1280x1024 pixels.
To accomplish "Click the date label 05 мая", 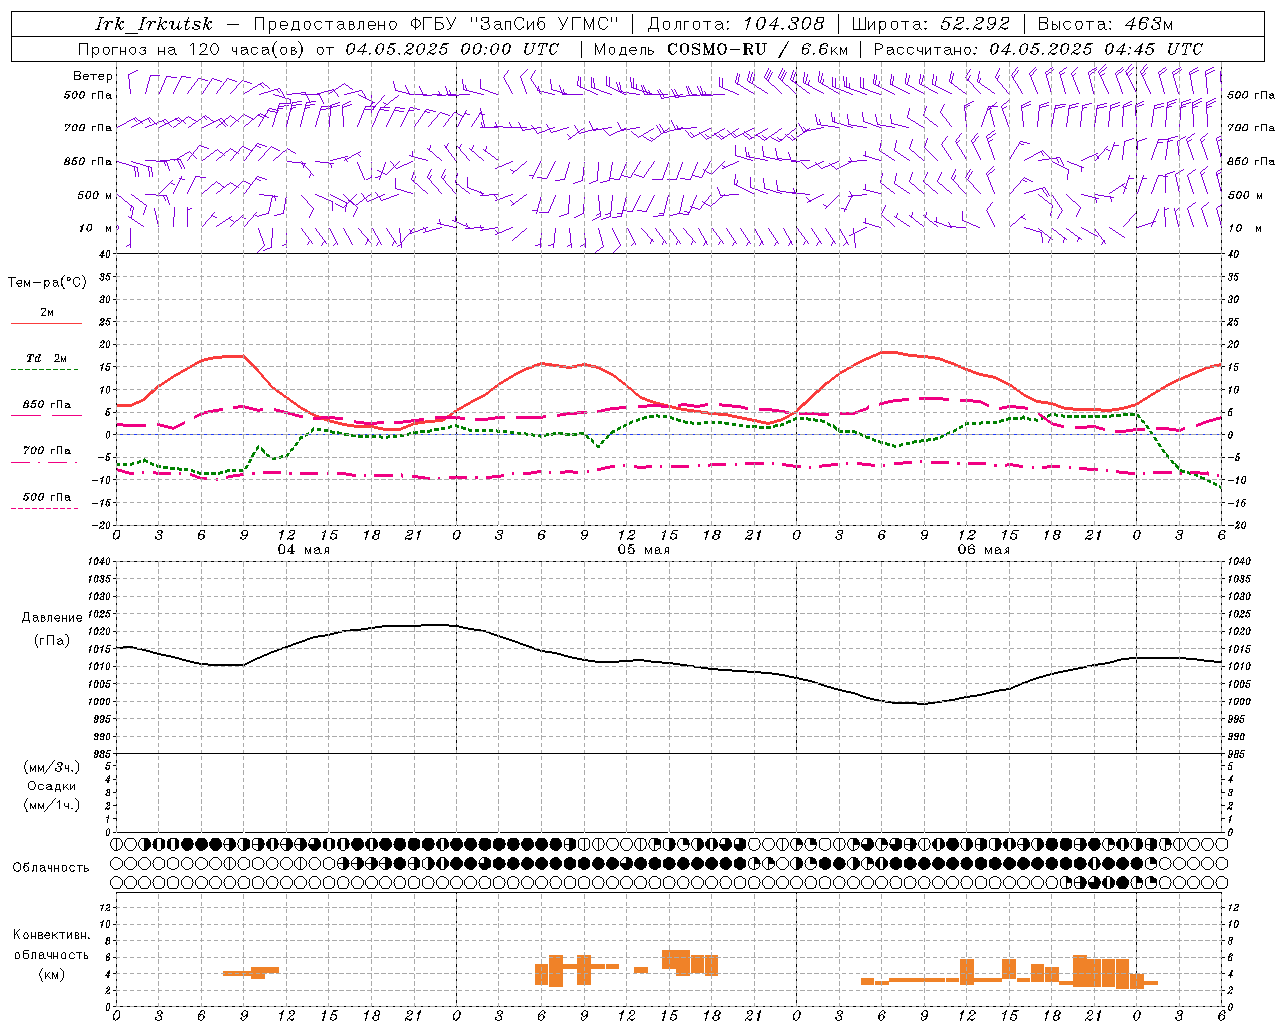I will point(643,550).
